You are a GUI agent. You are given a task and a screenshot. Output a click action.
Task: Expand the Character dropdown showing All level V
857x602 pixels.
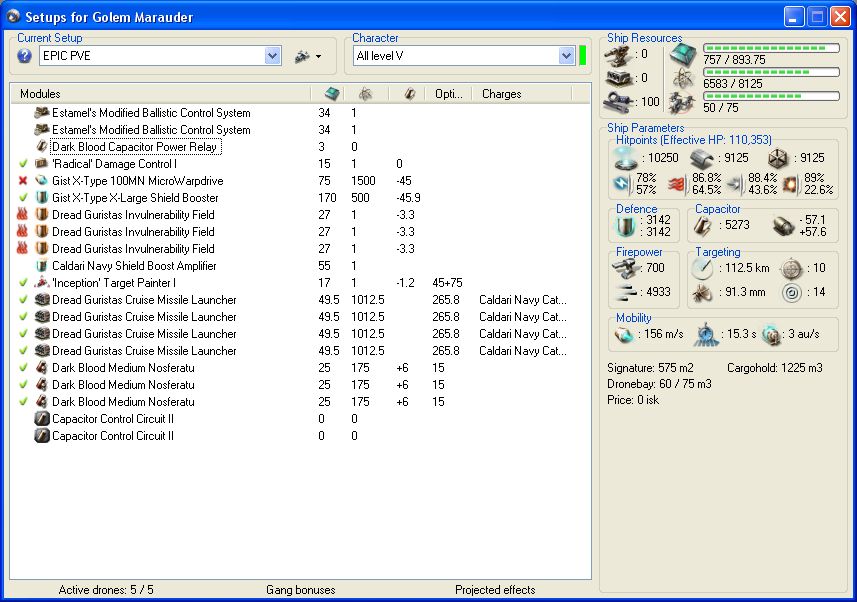coord(566,56)
